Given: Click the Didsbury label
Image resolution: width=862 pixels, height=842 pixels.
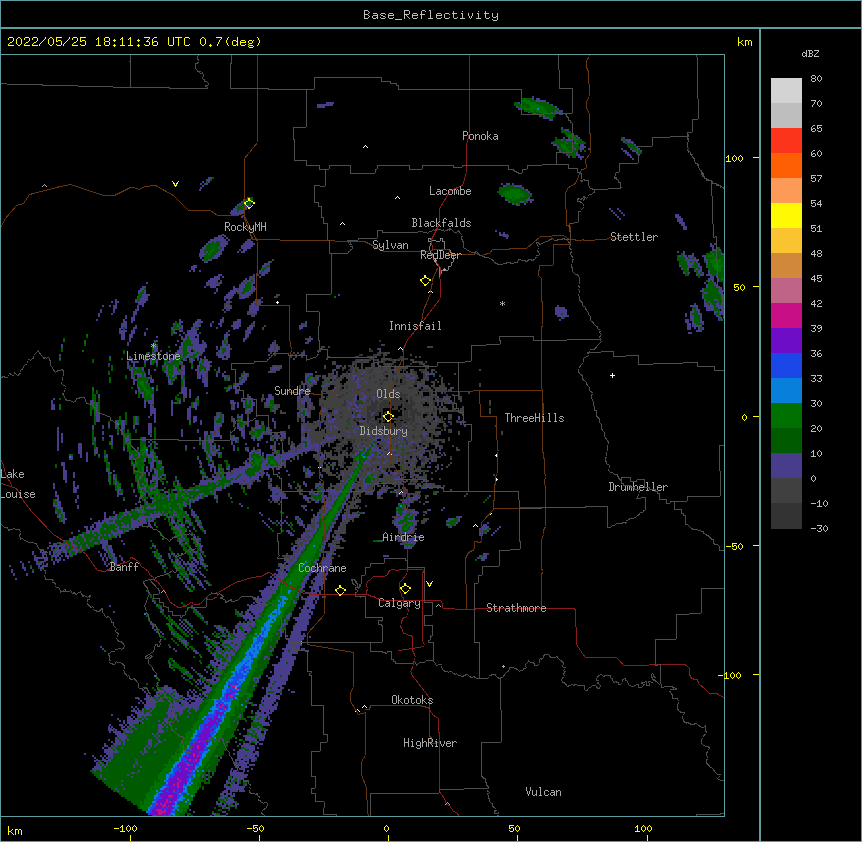Looking at the screenshot, I should click(384, 431).
